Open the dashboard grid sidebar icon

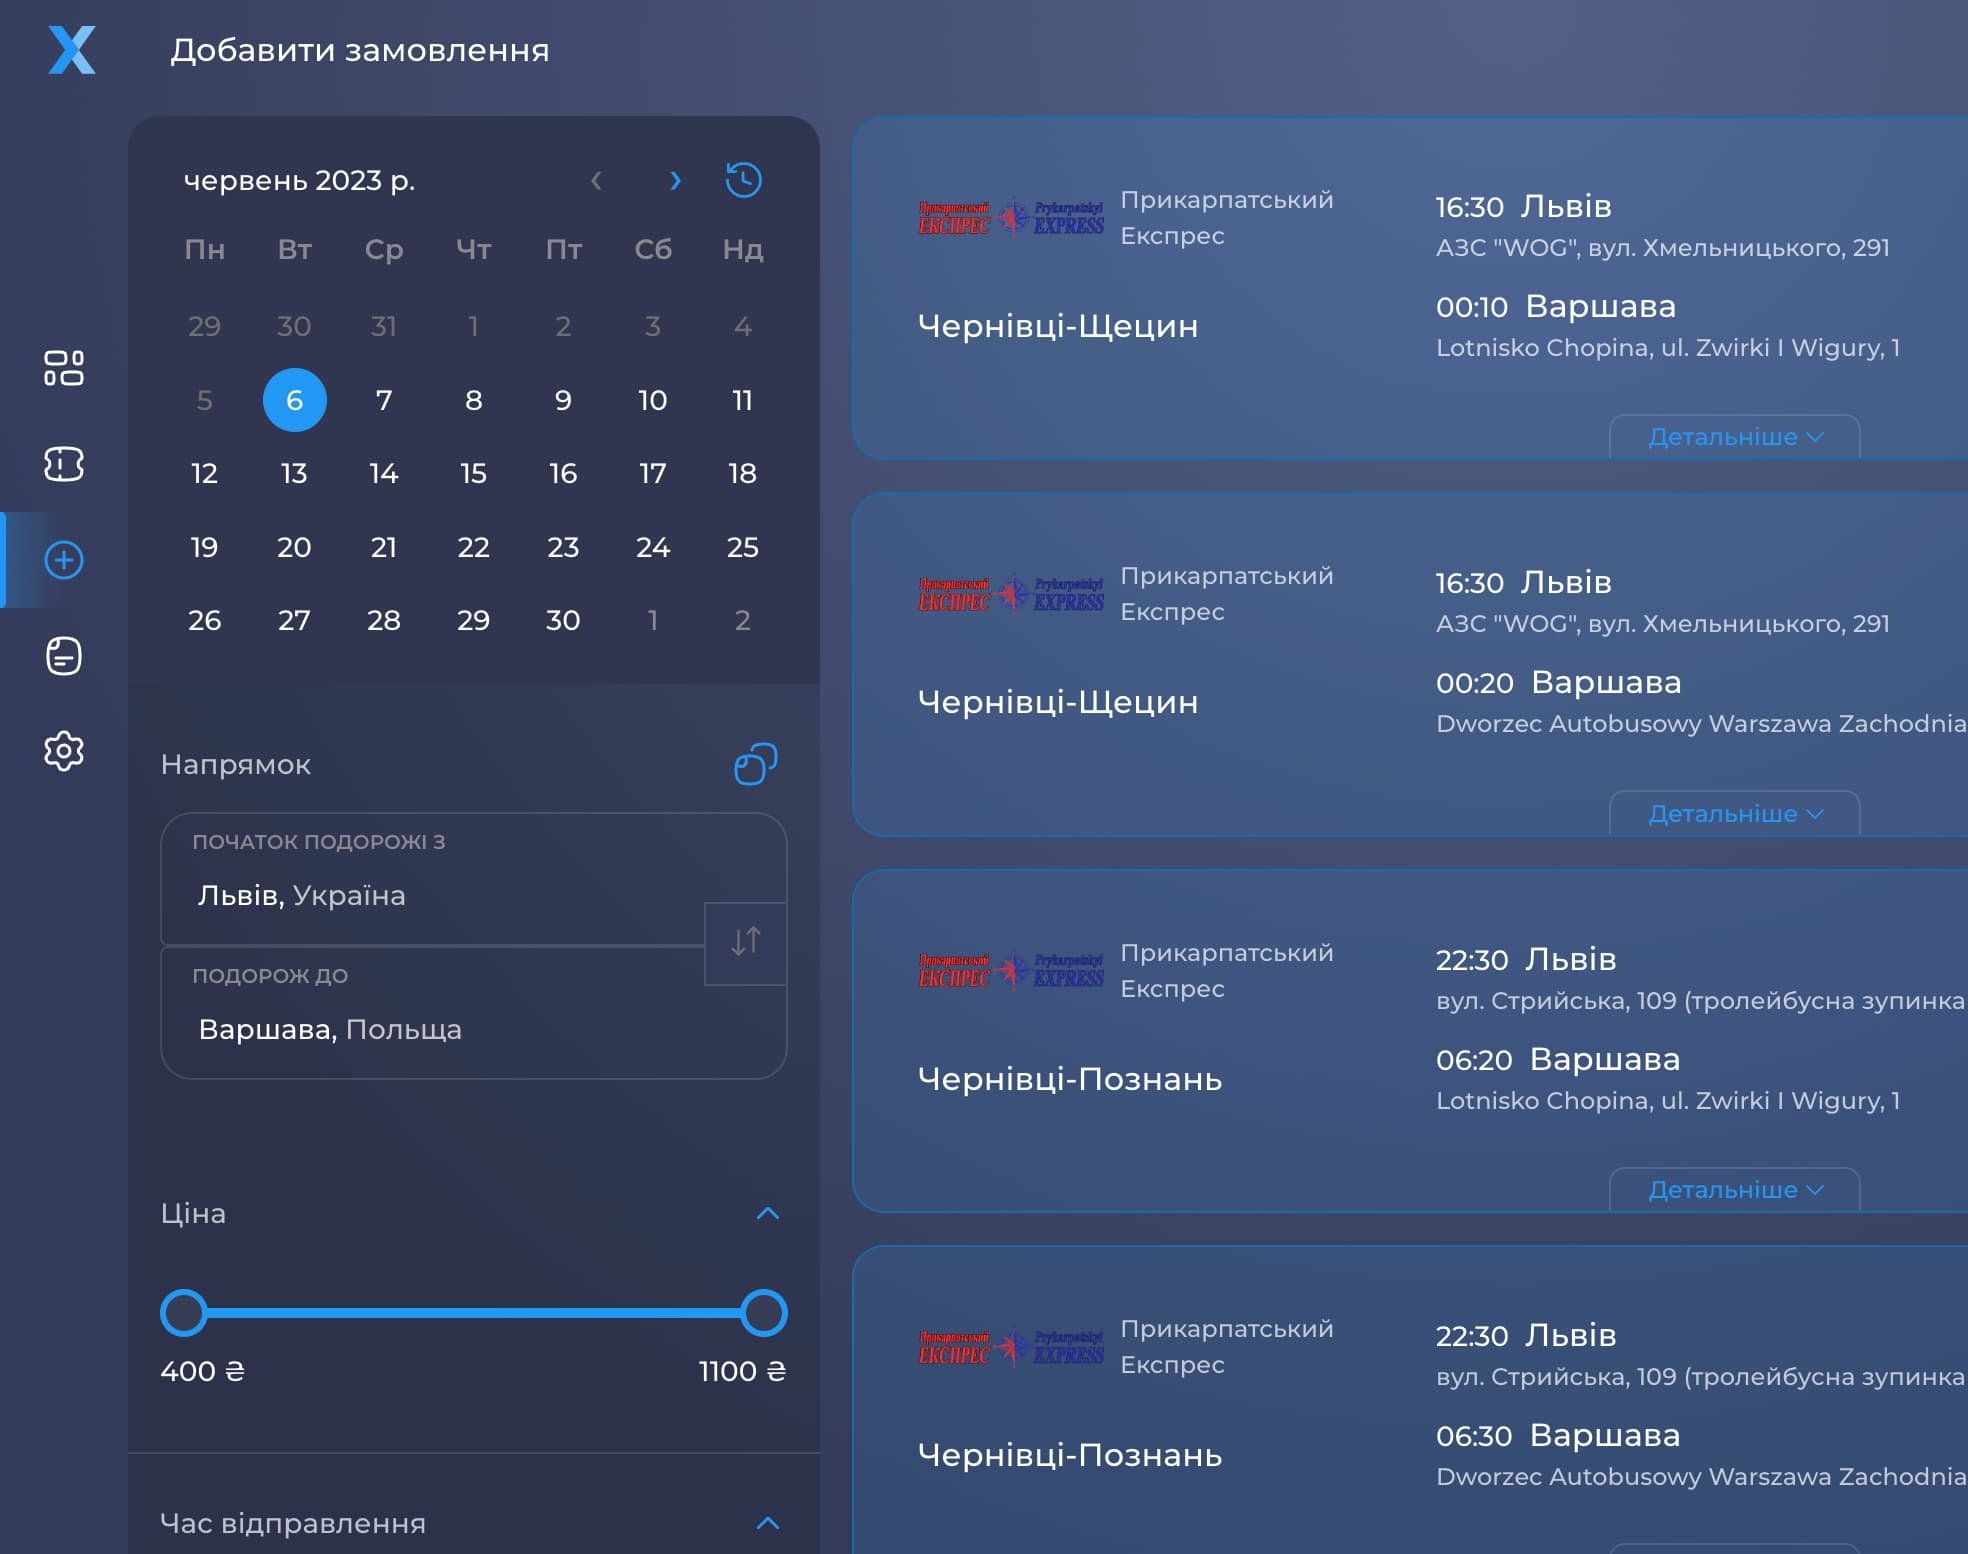(x=64, y=368)
